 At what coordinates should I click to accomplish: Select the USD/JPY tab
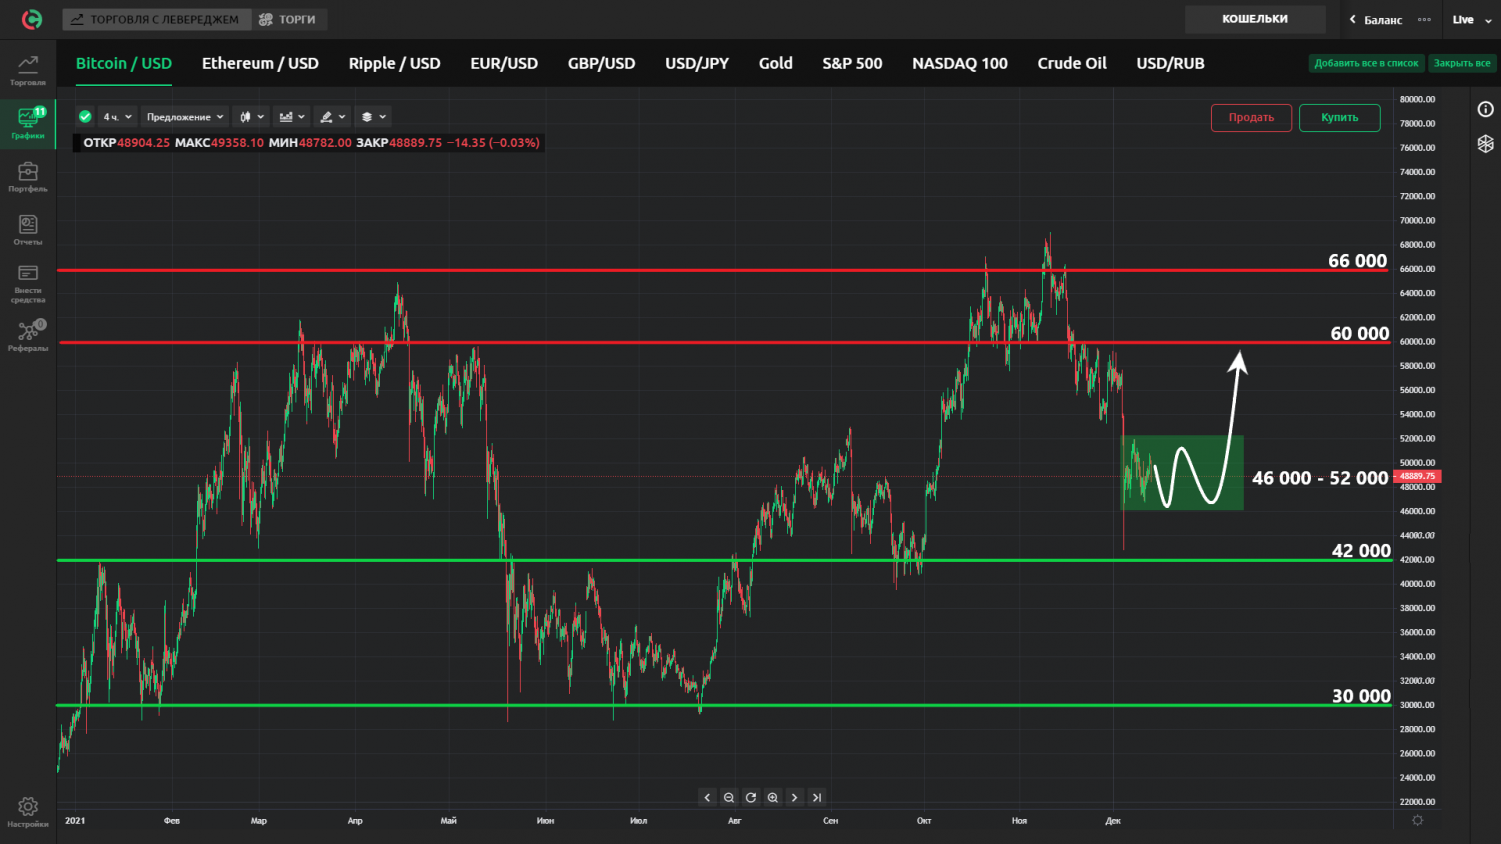pyautogui.click(x=697, y=63)
